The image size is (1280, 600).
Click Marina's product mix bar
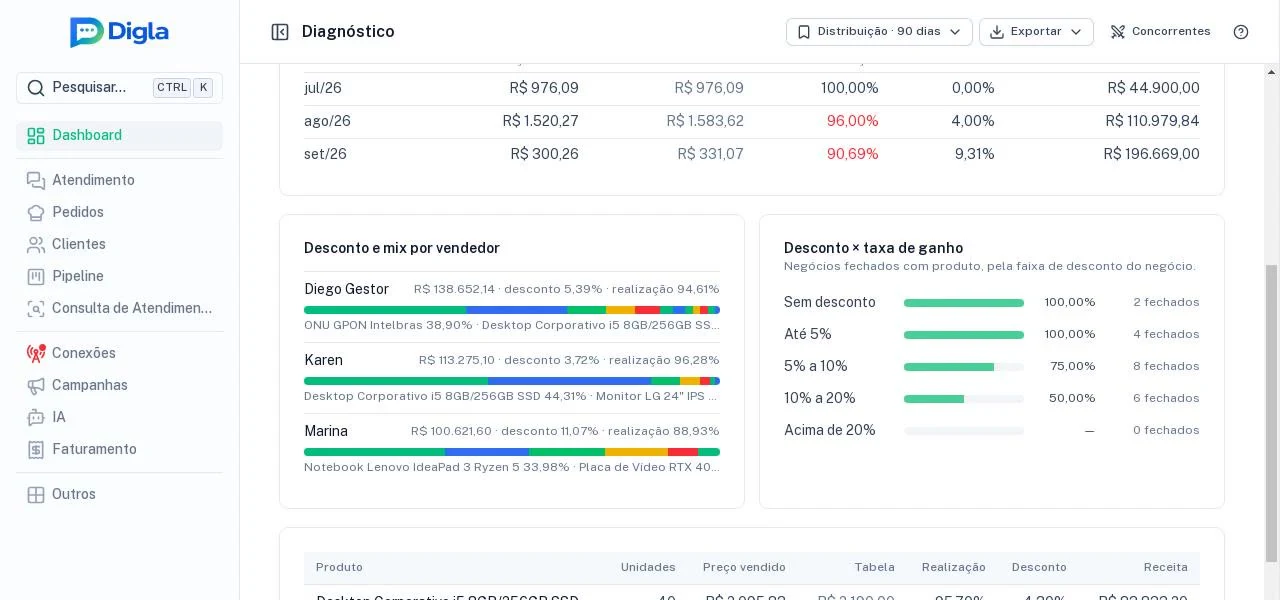point(512,452)
